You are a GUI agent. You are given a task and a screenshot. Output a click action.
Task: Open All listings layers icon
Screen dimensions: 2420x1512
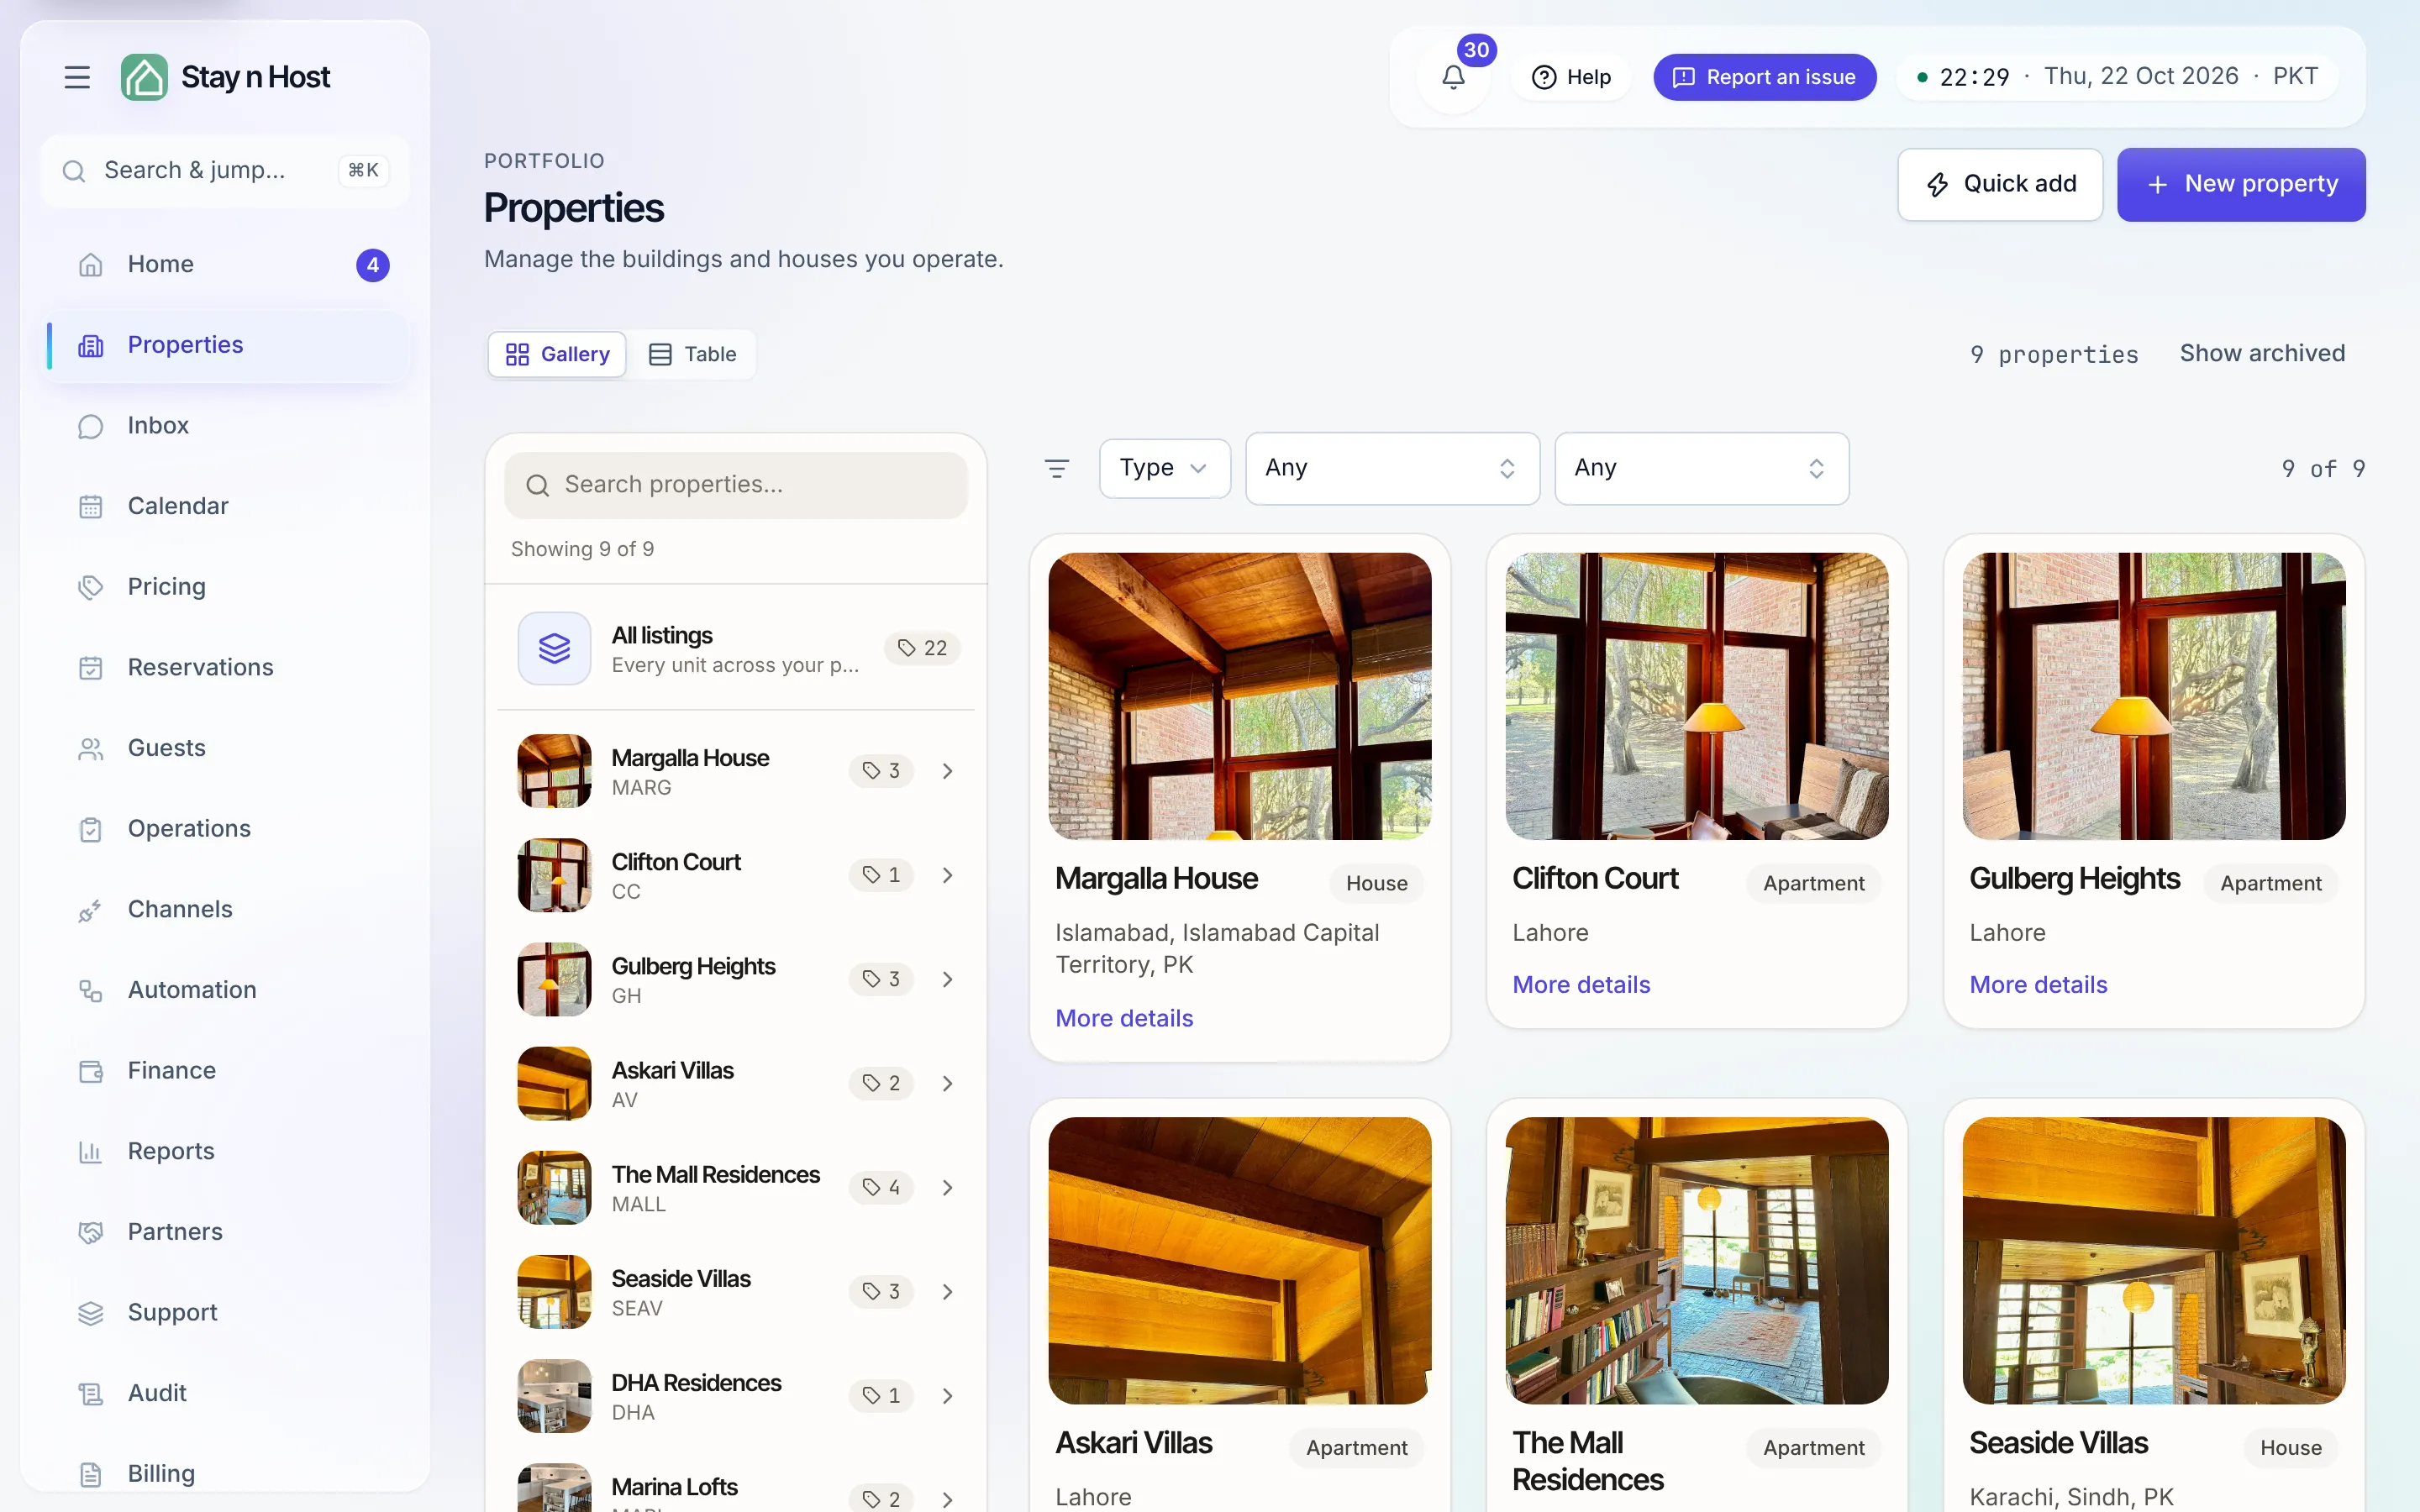554,648
